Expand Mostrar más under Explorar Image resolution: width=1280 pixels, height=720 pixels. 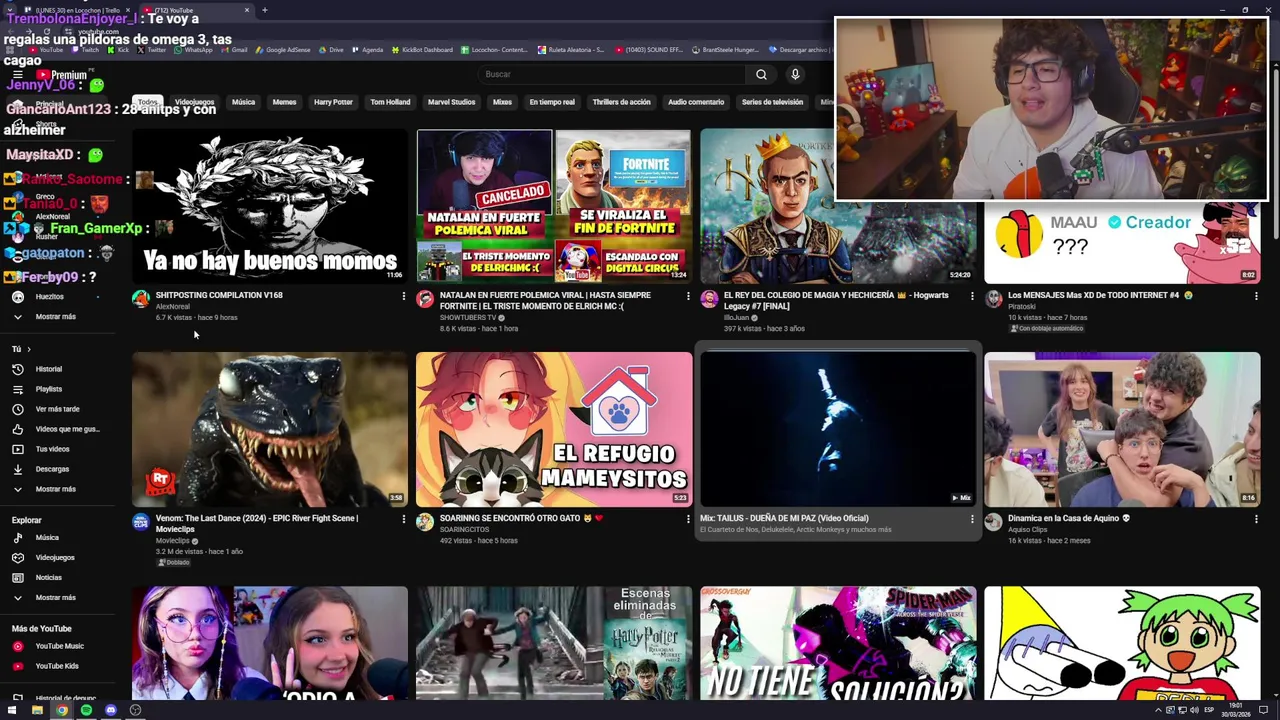coord(55,597)
